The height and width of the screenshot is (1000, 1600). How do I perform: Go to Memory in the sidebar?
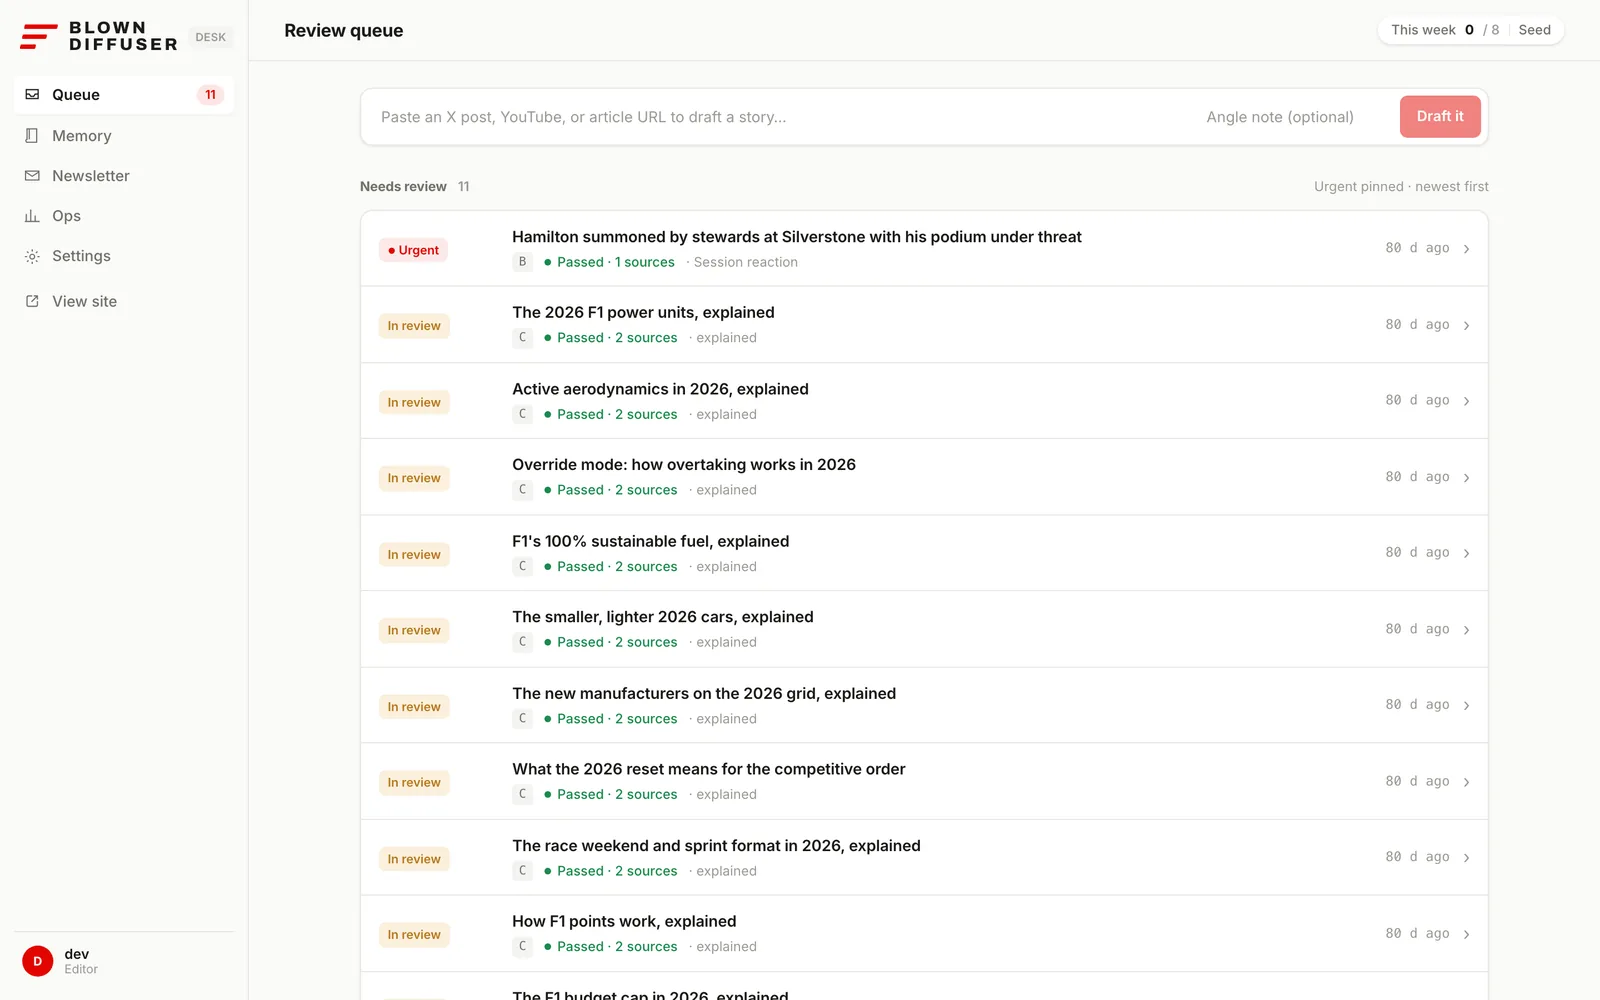point(124,135)
